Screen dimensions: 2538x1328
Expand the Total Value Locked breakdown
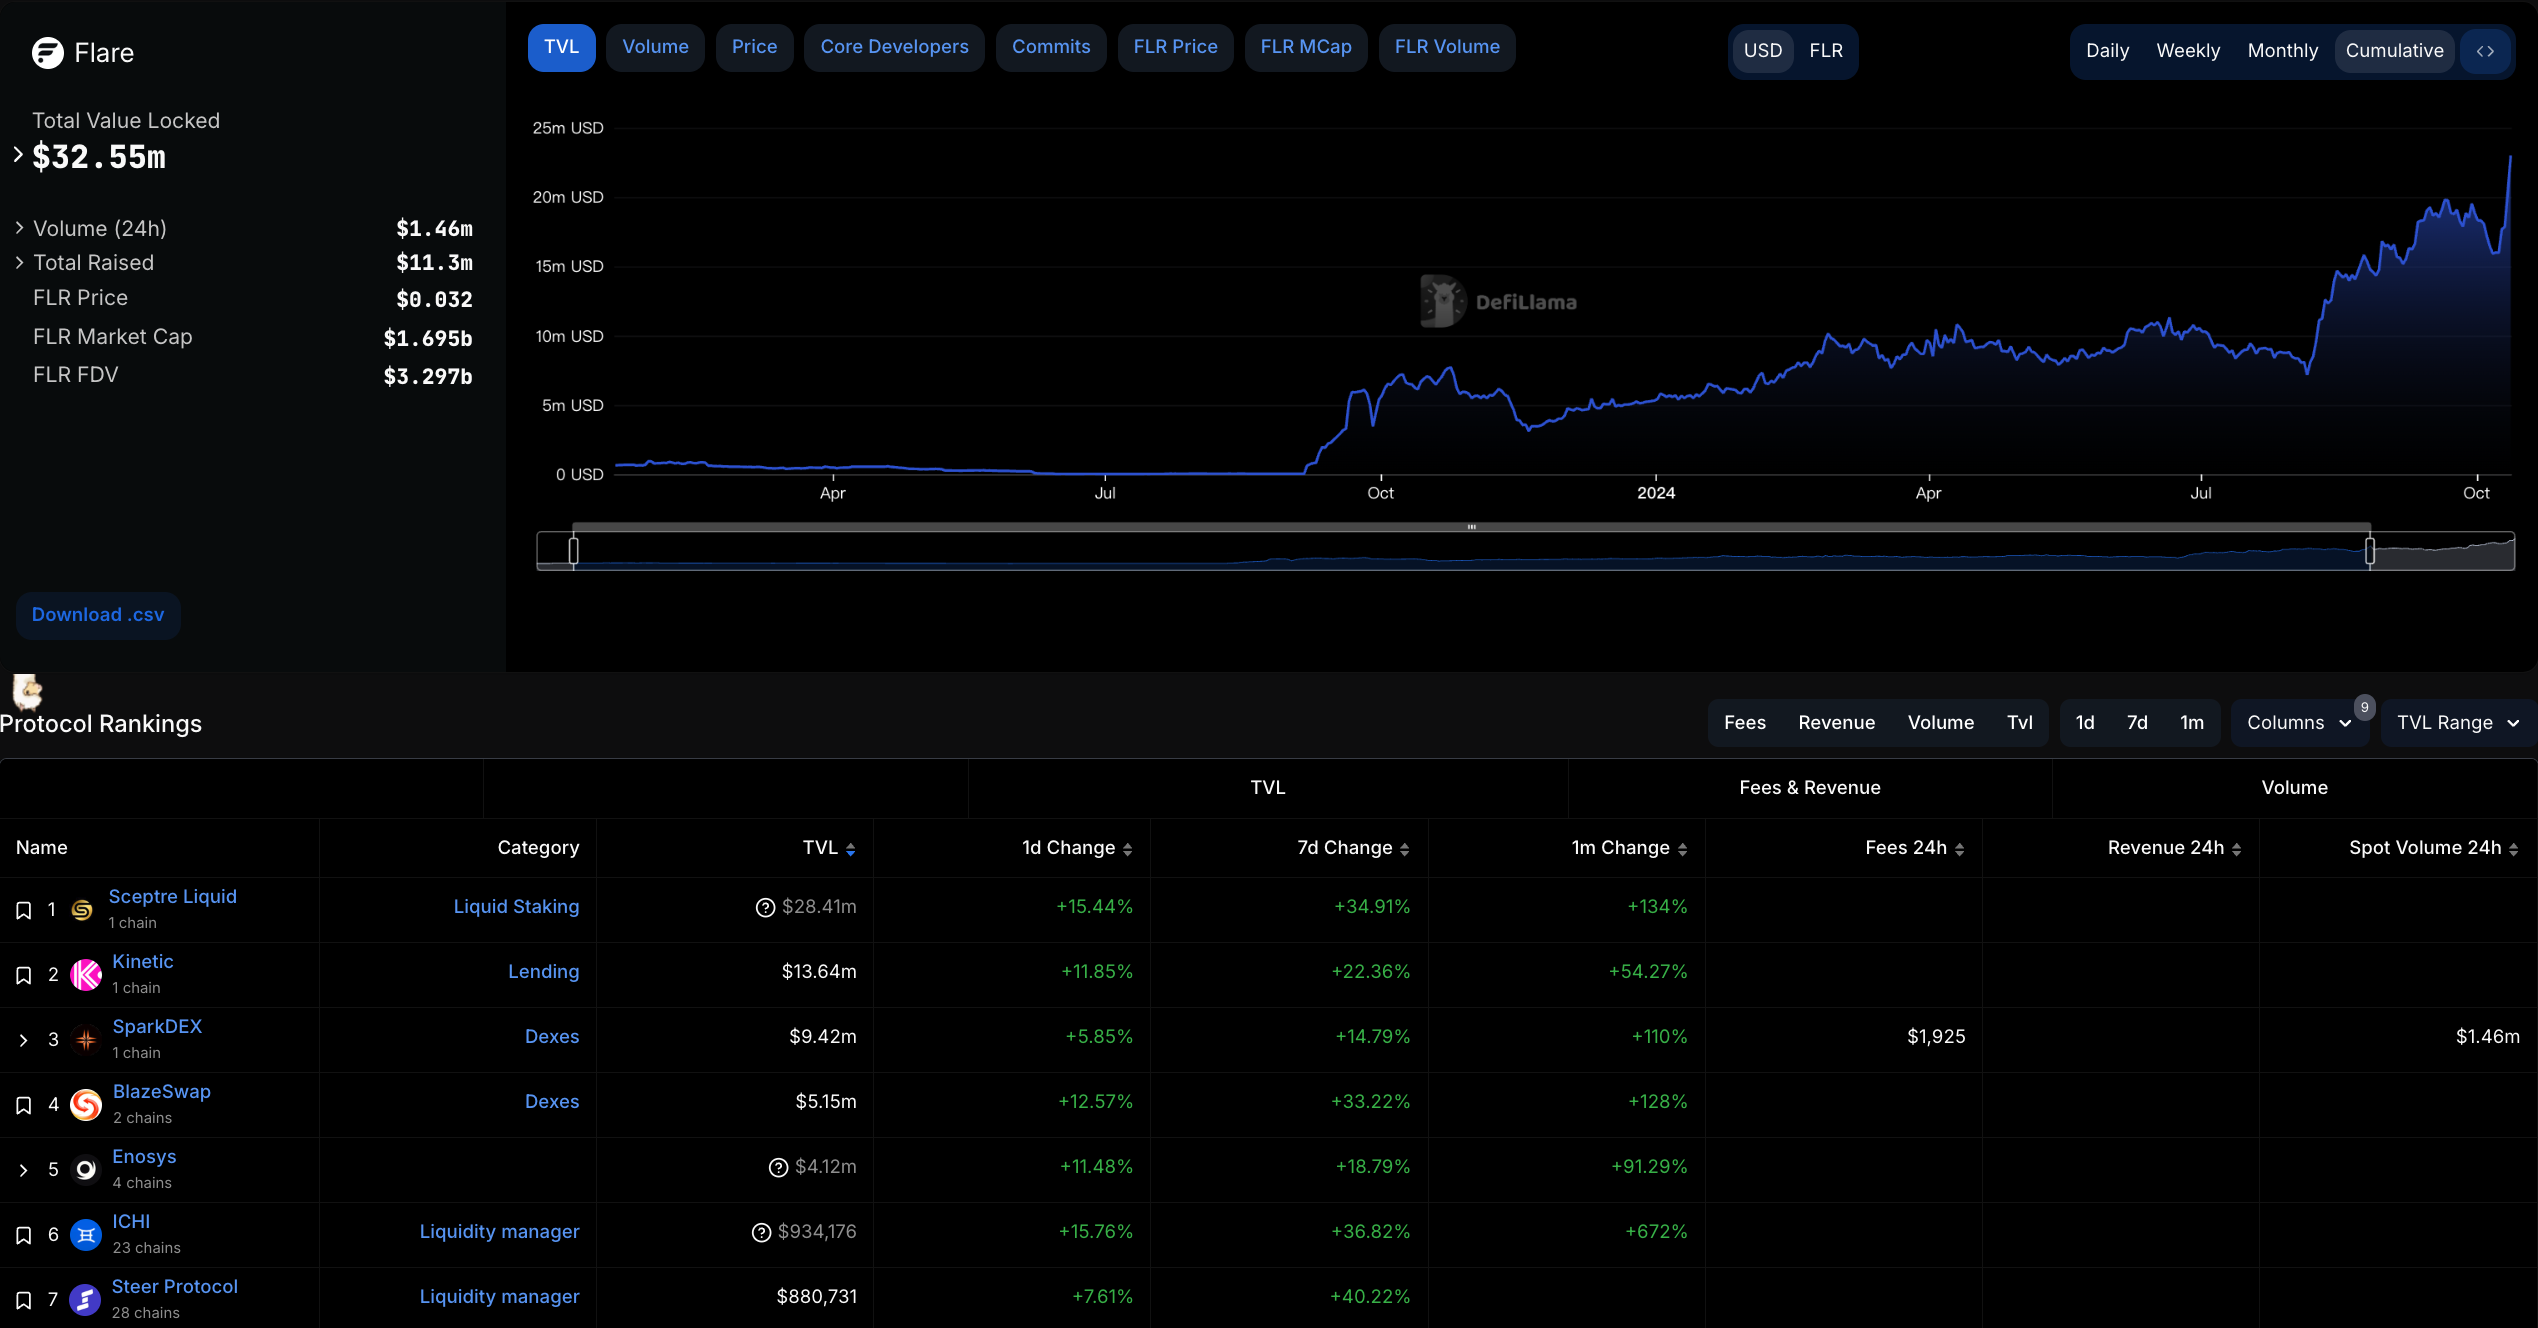click(18, 155)
